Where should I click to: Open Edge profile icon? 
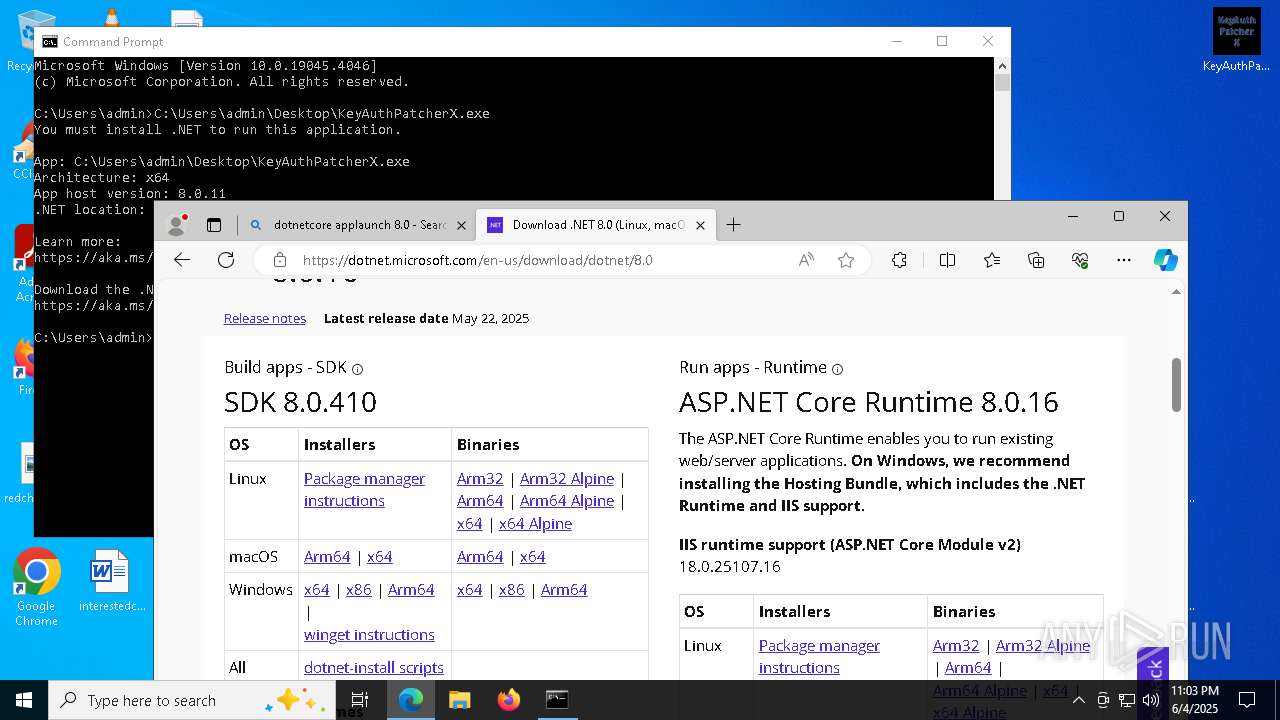[x=177, y=225]
